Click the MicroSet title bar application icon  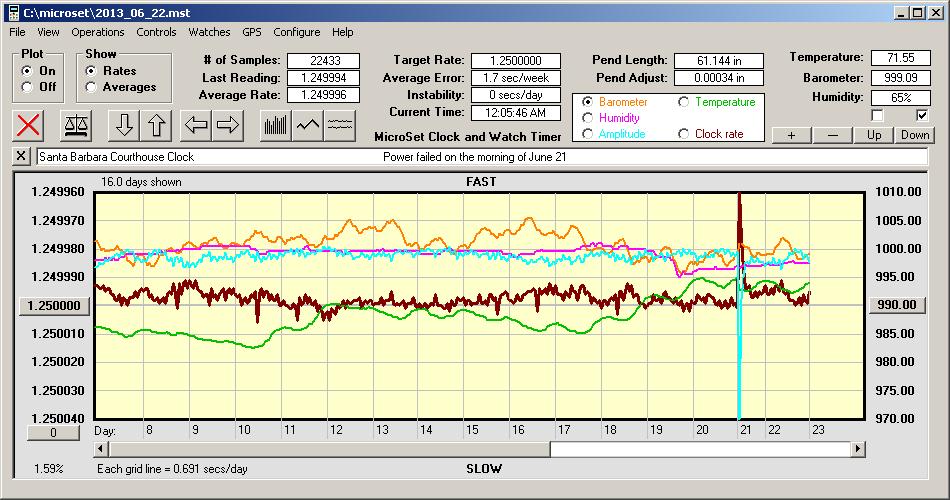pos(13,13)
